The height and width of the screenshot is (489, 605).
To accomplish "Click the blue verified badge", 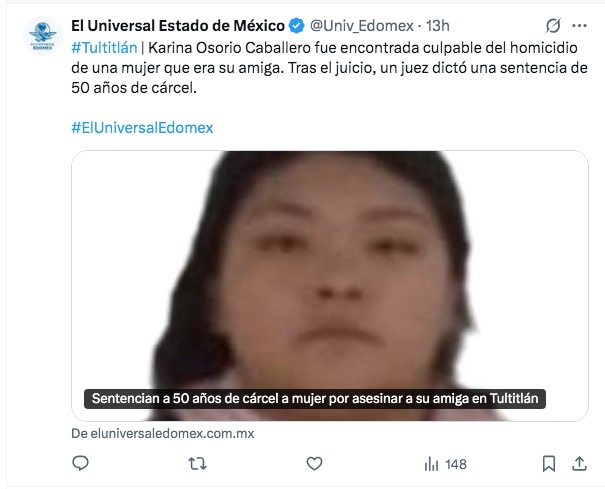I will (297, 26).
